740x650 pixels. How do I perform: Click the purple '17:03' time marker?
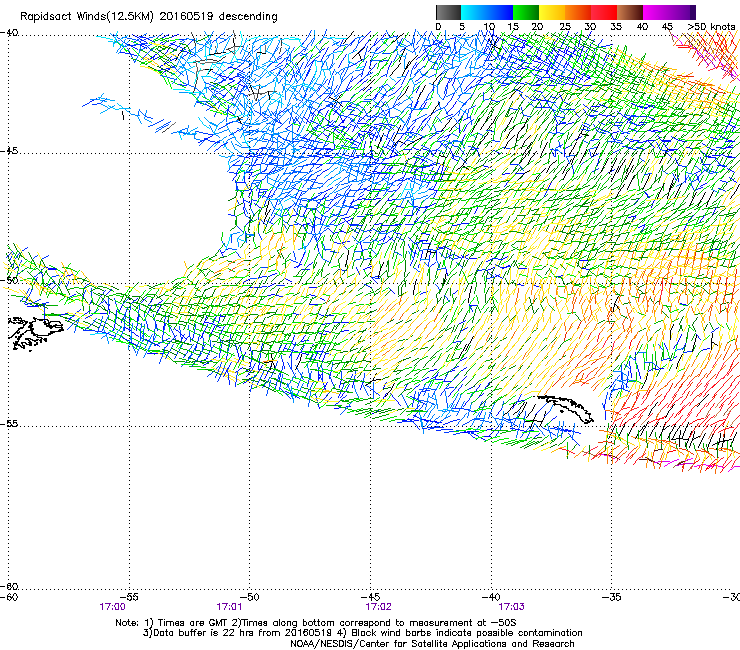pos(512,607)
